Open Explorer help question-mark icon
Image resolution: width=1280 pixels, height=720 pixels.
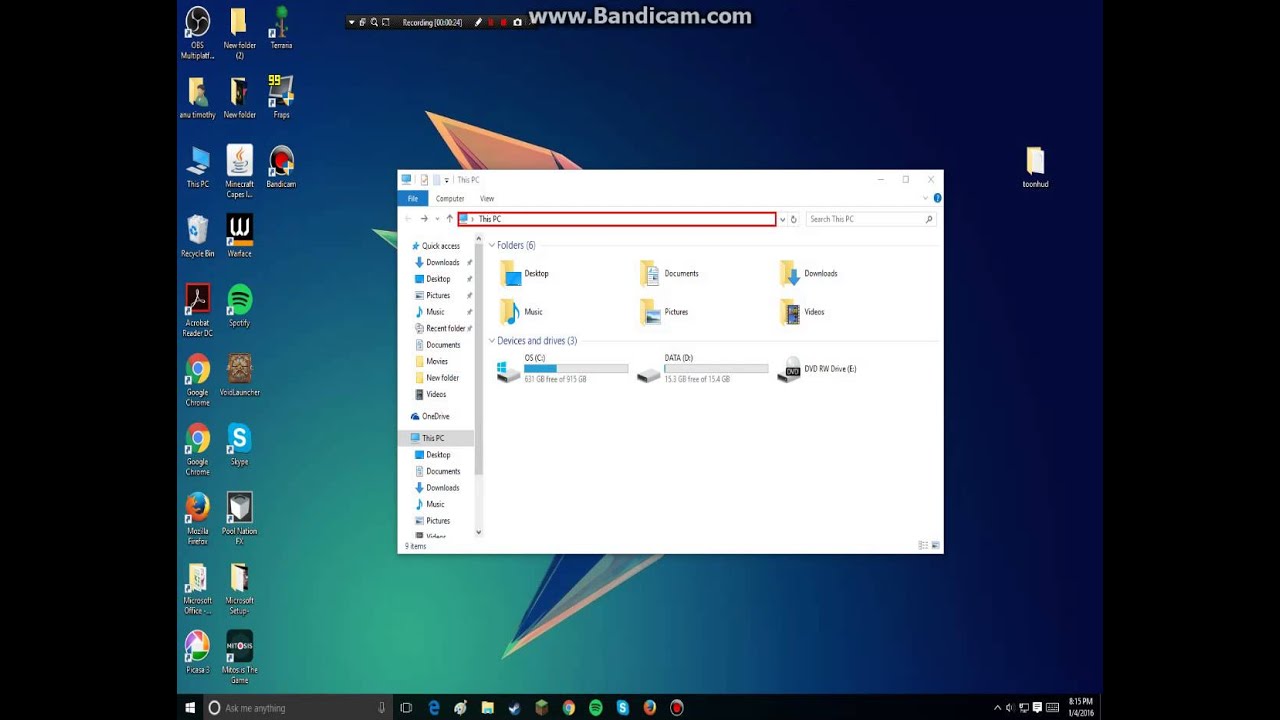point(937,198)
